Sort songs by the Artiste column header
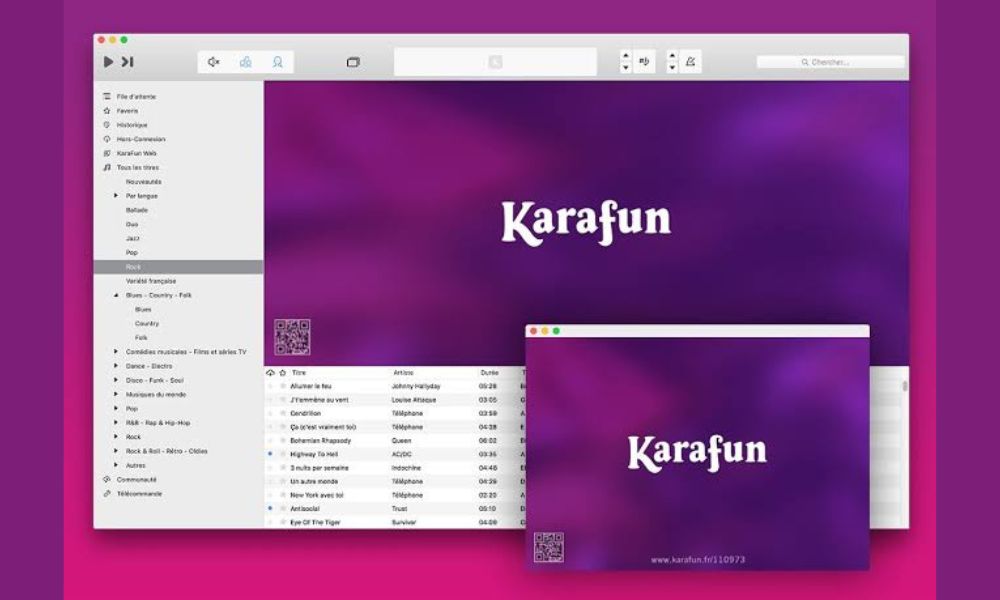1000x600 pixels. pyautogui.click(x=403, y=373)
